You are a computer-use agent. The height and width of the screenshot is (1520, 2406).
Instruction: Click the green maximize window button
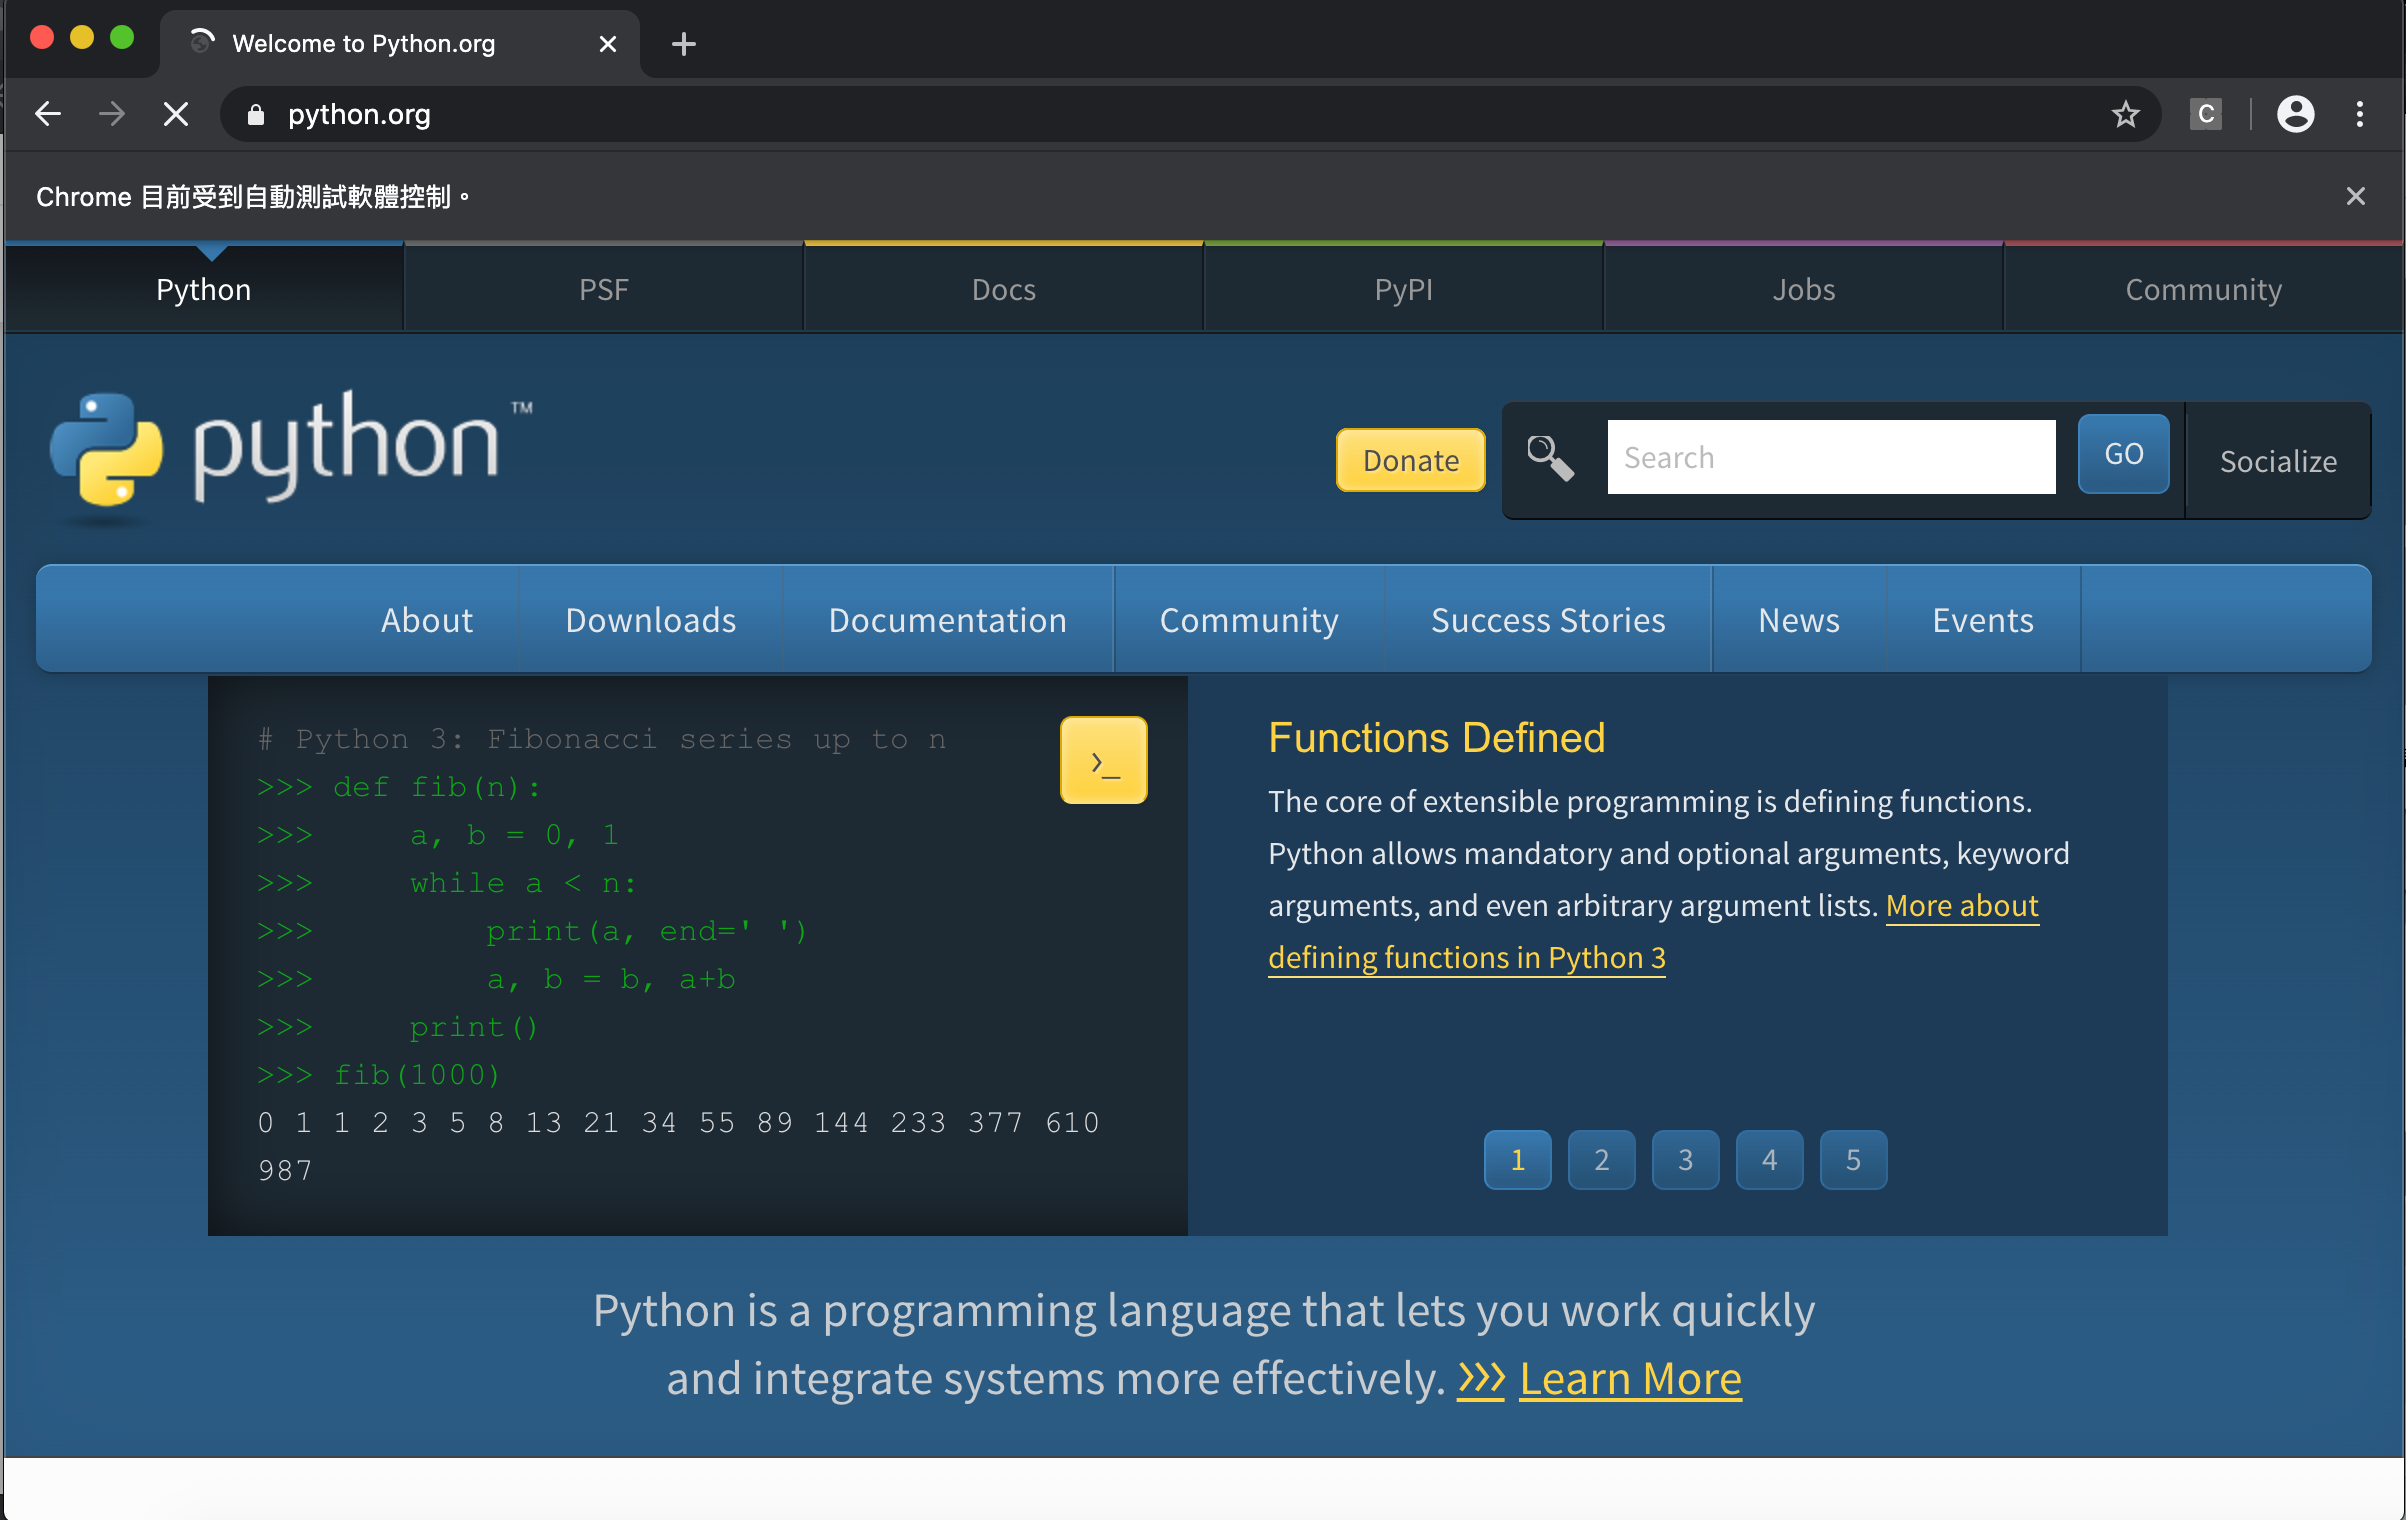(122, 38)
